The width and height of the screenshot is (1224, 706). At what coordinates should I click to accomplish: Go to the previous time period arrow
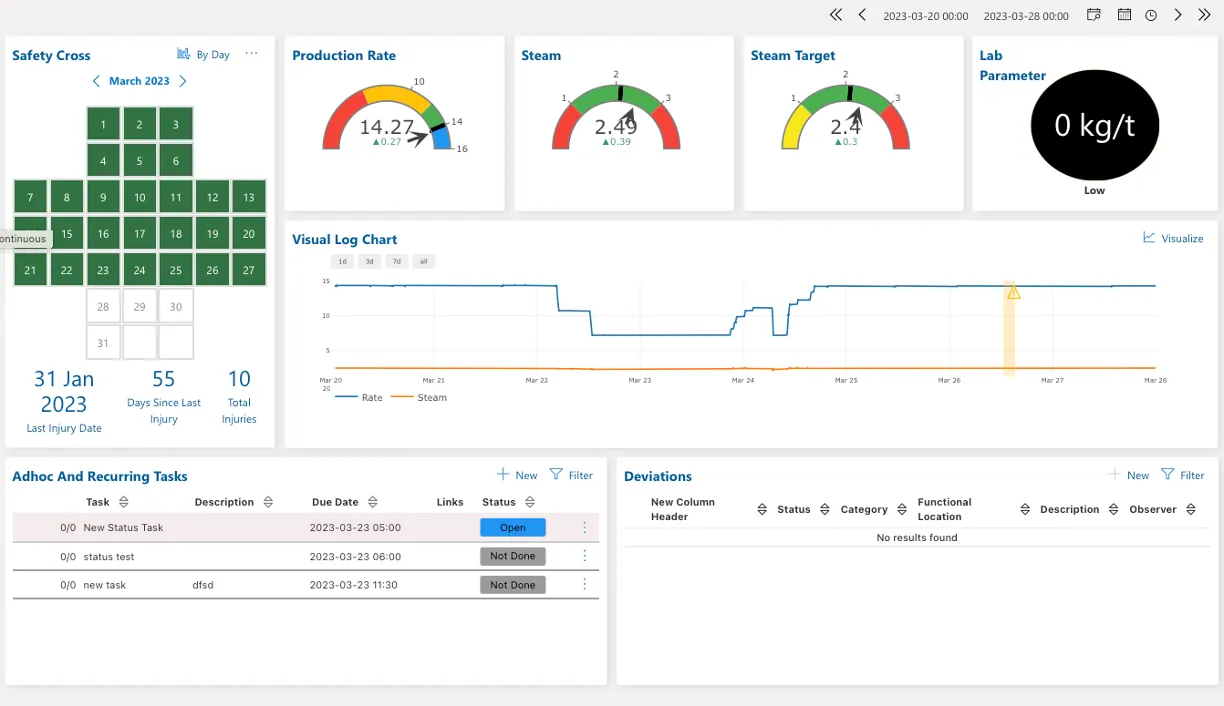pyautogui.click(x=862, y=15)
